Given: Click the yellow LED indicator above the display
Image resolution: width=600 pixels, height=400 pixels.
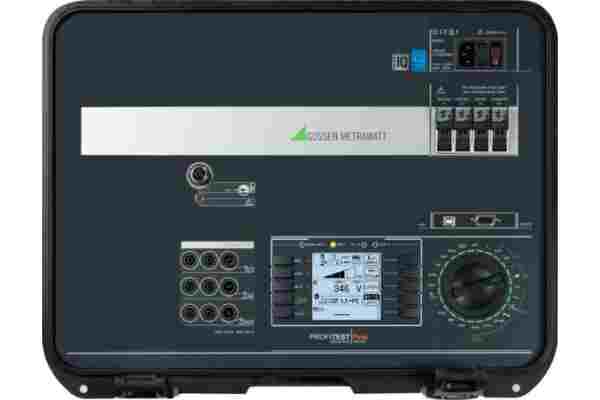Looking at the screenshot, I should tap(333, 244).
